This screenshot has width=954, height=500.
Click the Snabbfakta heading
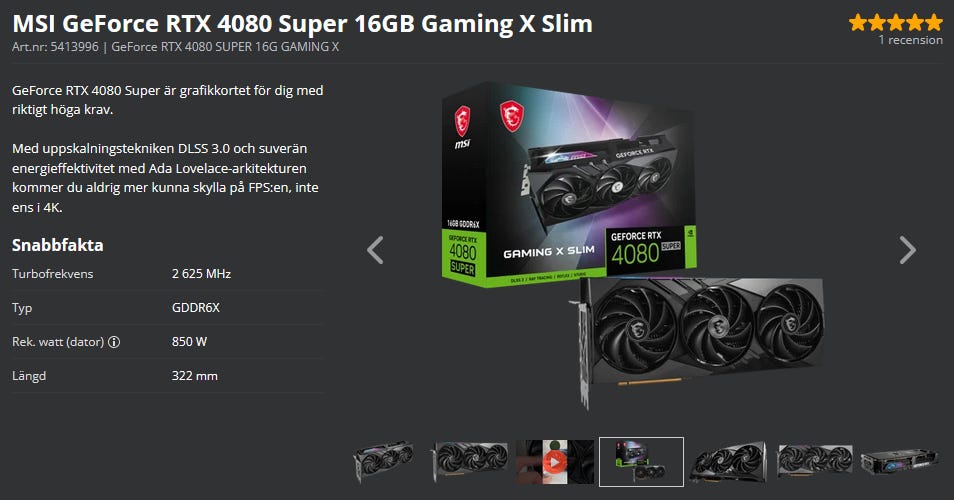[x=58, y=245]
